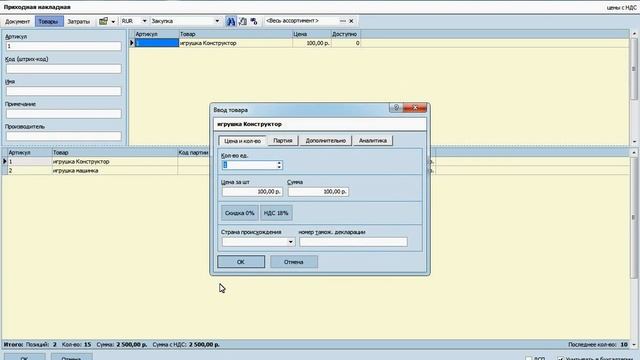
Task: Click the Имя search field
Action: tap(64, 91)
